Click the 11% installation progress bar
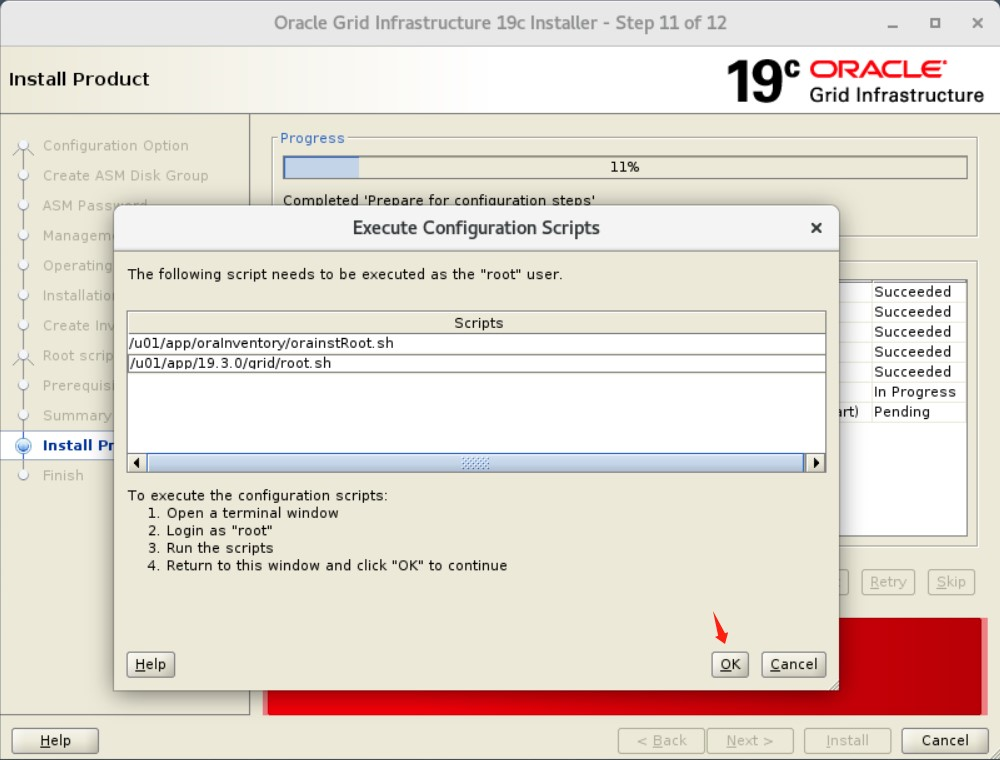This screenshot has height=760, width=1000. coord(625,167)
